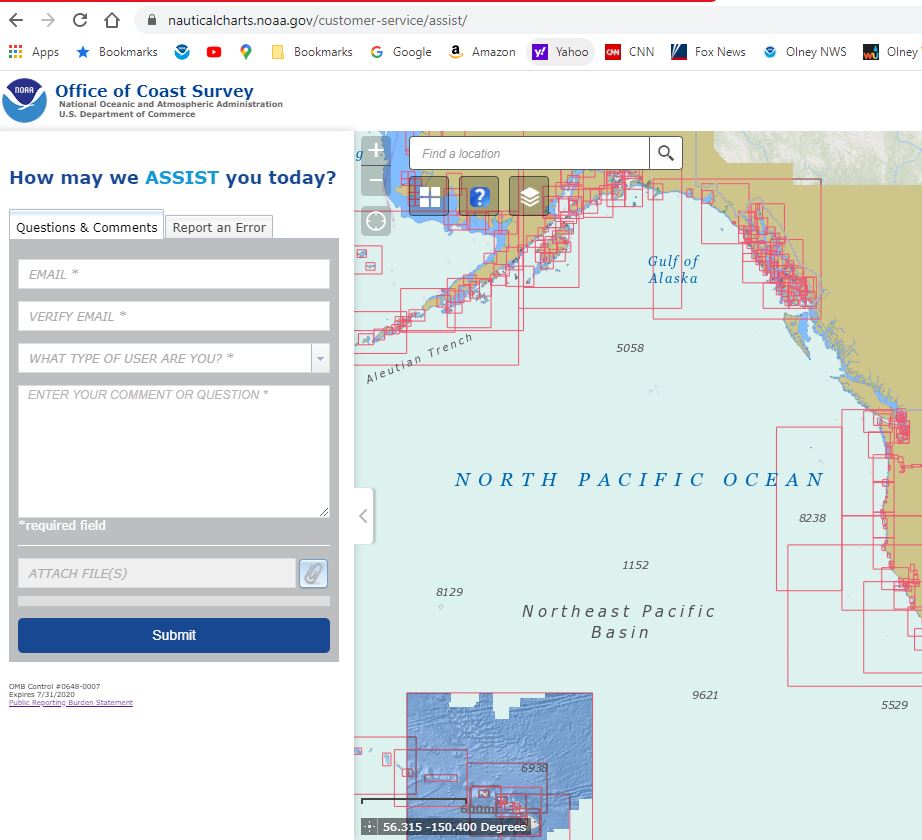Click the paperclip attach file icon
This screenshot has height=840, width=922.
click(x=313, y=574)
